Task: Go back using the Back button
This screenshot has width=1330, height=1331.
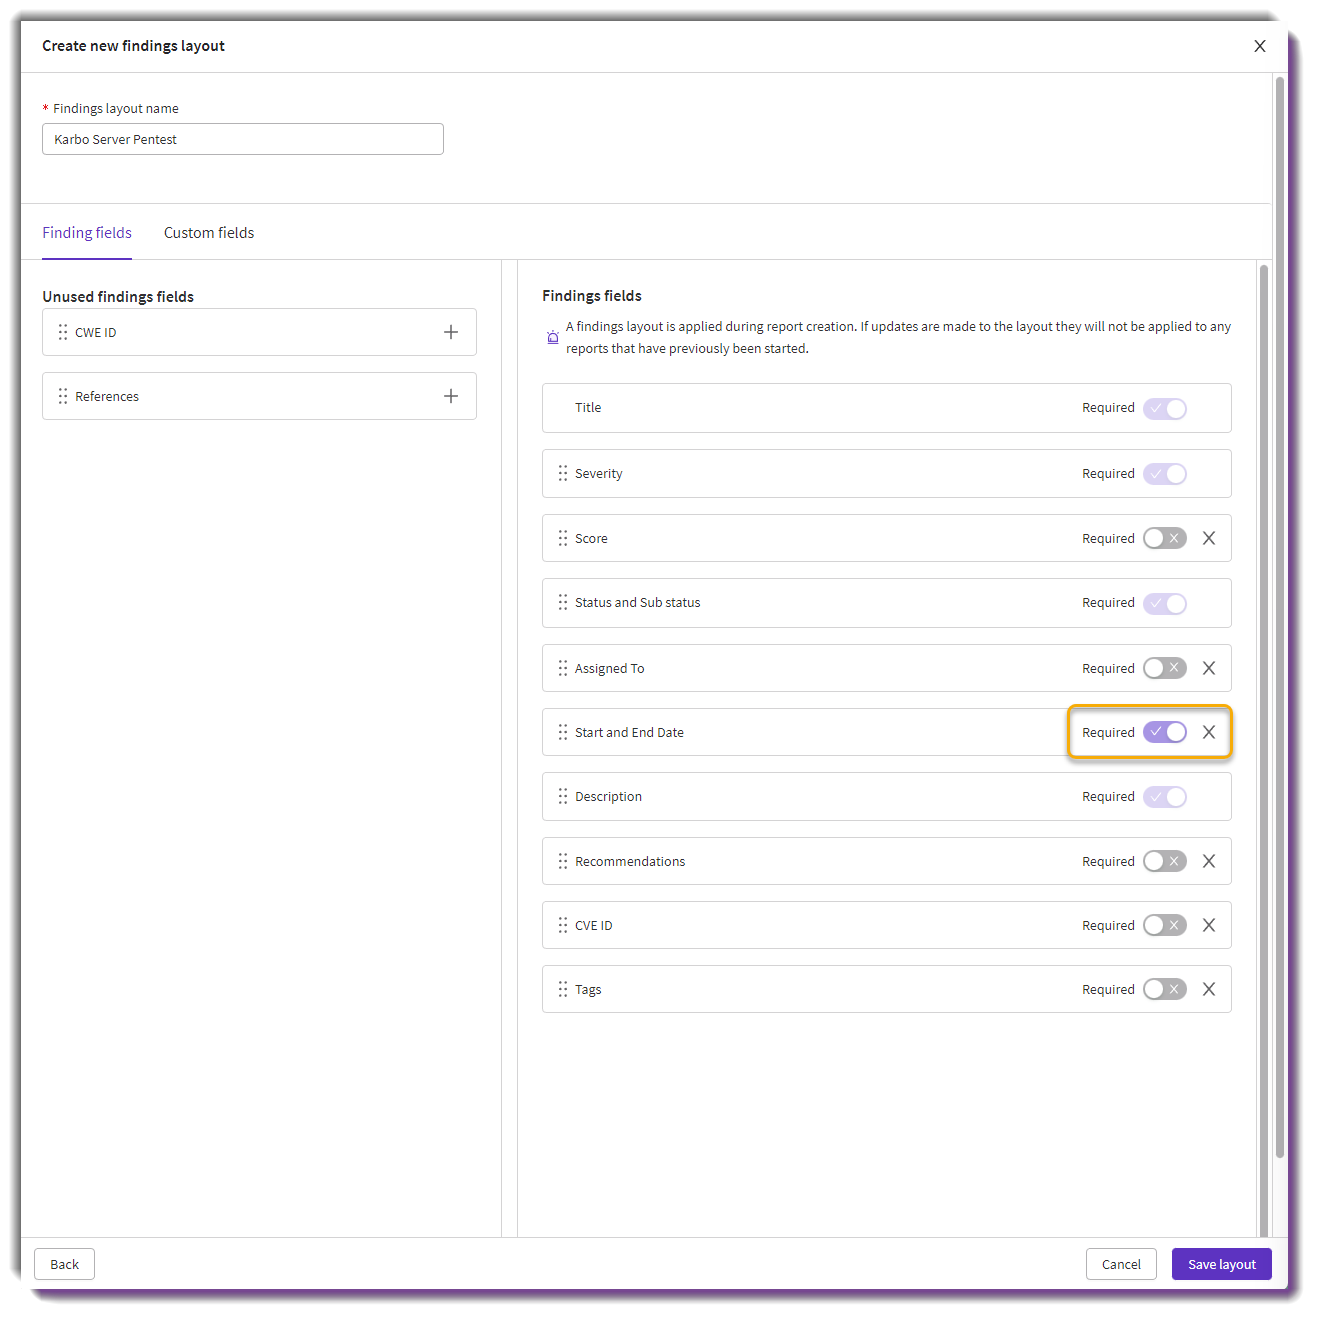Action: click(x=64, y=1264)
